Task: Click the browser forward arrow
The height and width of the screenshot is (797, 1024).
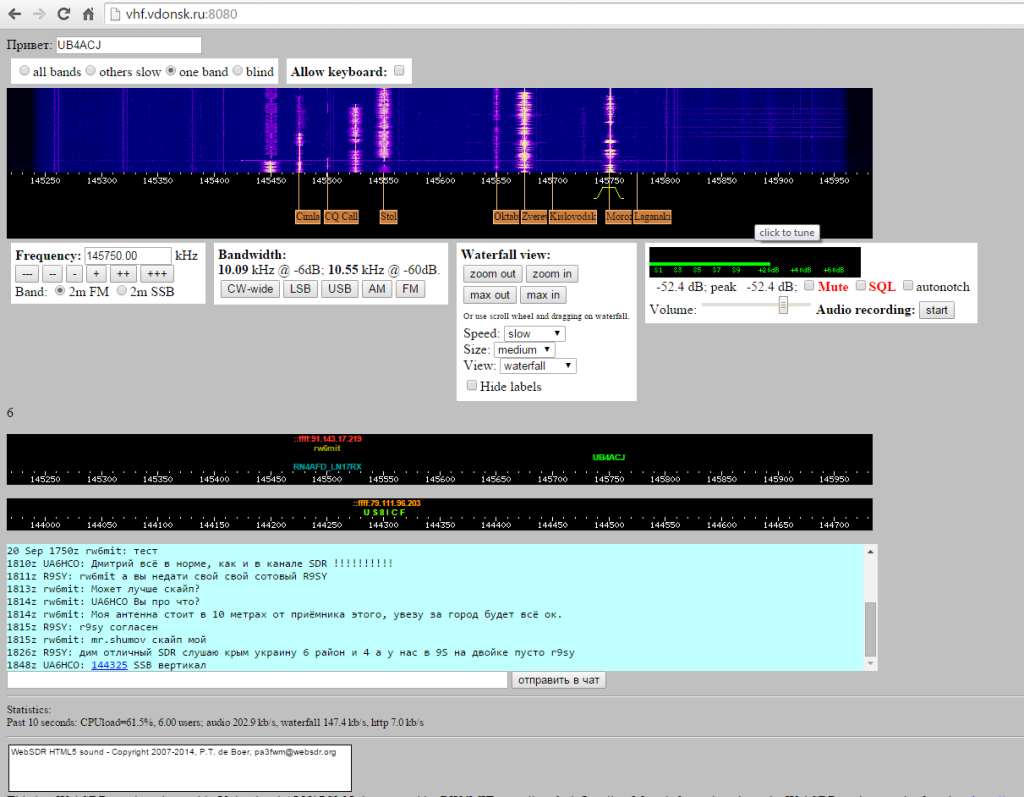Action: tap(39, 14)
